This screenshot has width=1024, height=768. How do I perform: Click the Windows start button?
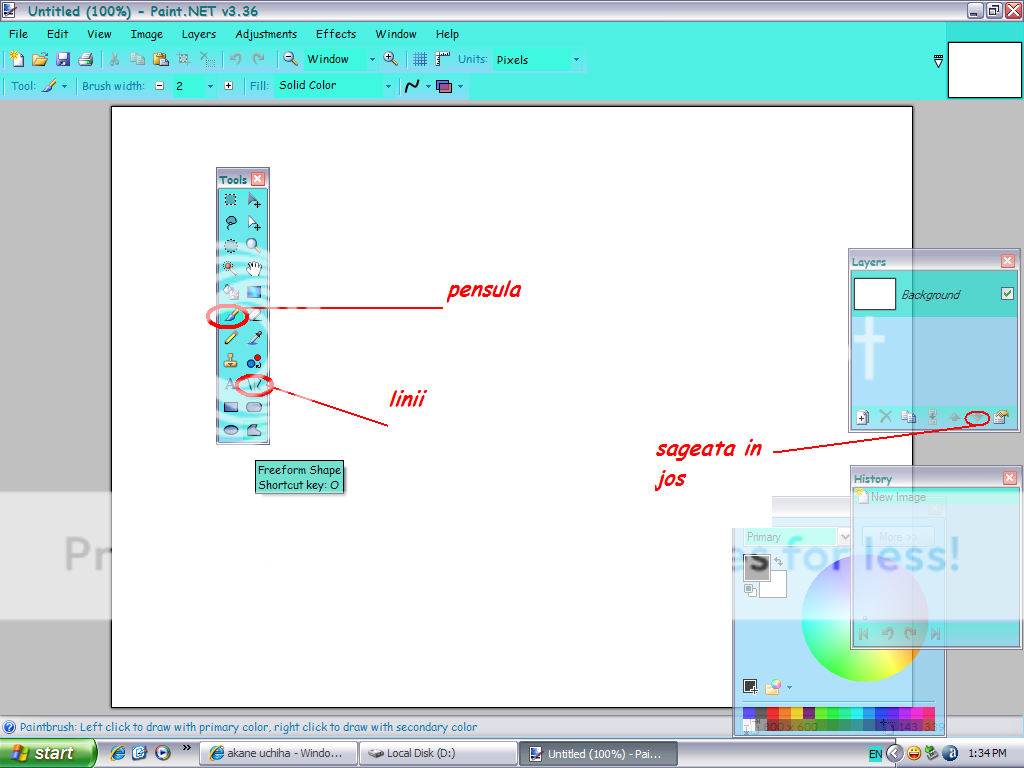[x=48, y=753]
